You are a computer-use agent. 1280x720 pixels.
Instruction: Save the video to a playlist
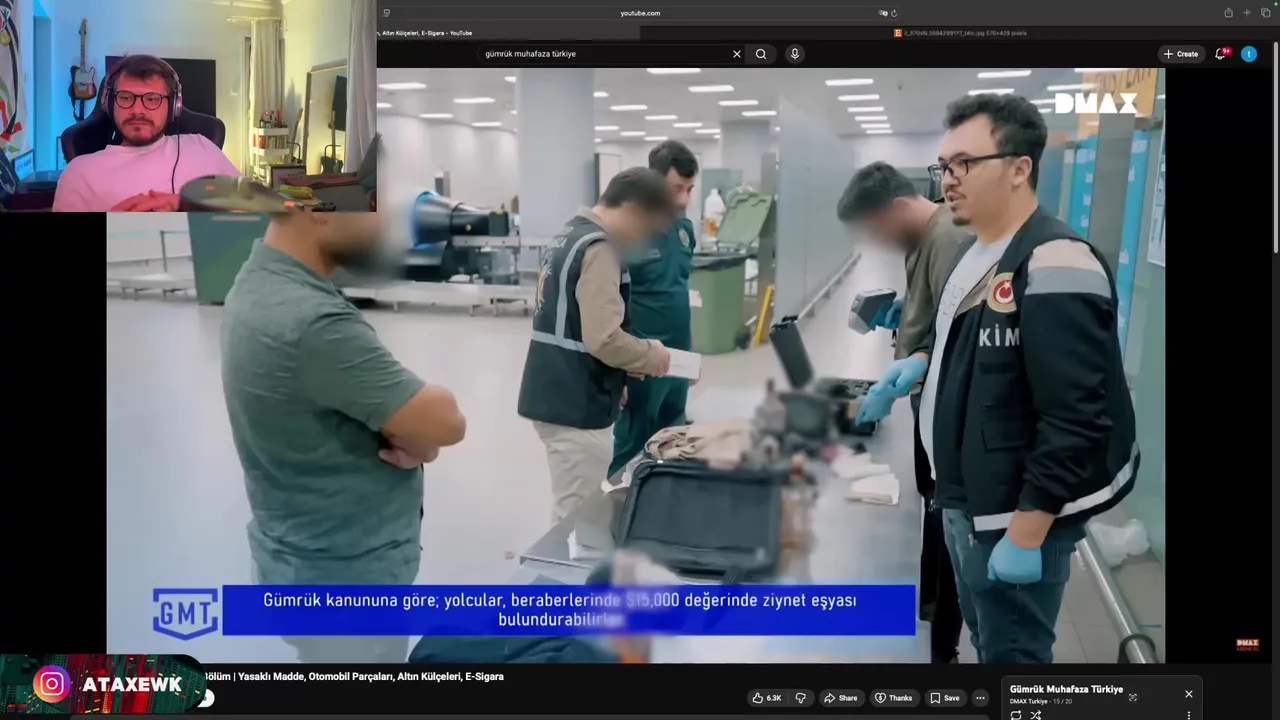pyautogui.click(x=944, y=698)
